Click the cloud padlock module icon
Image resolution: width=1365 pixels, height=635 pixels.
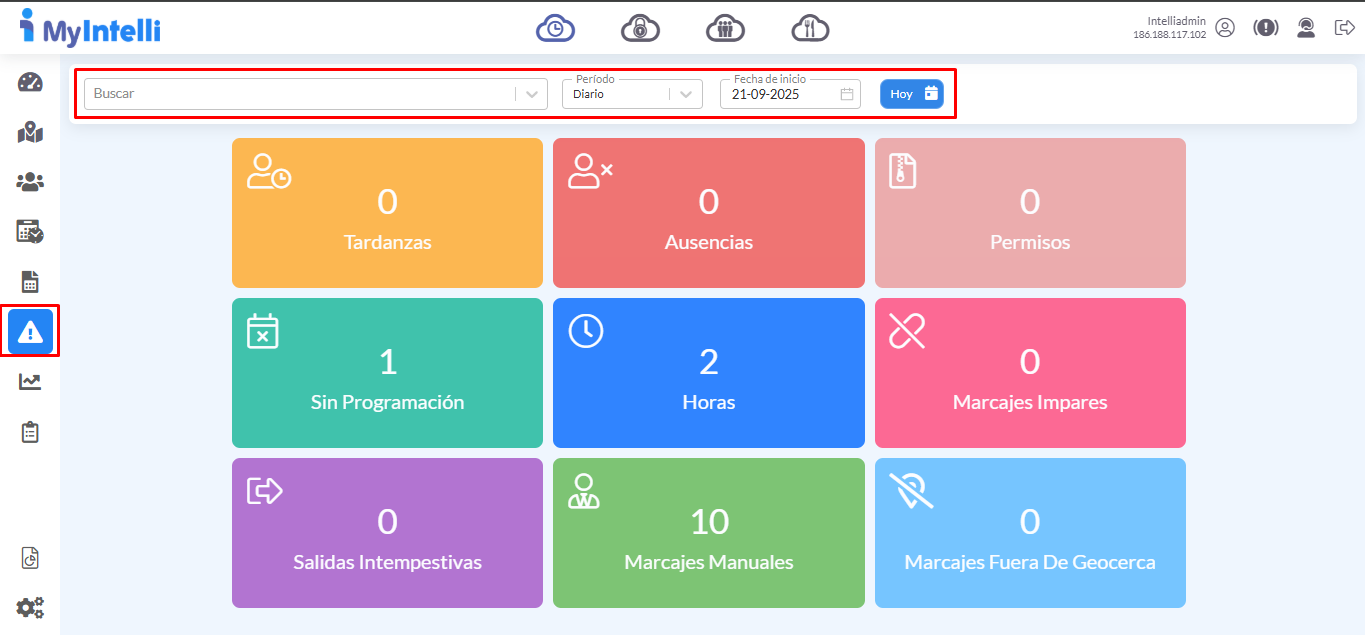640,28
